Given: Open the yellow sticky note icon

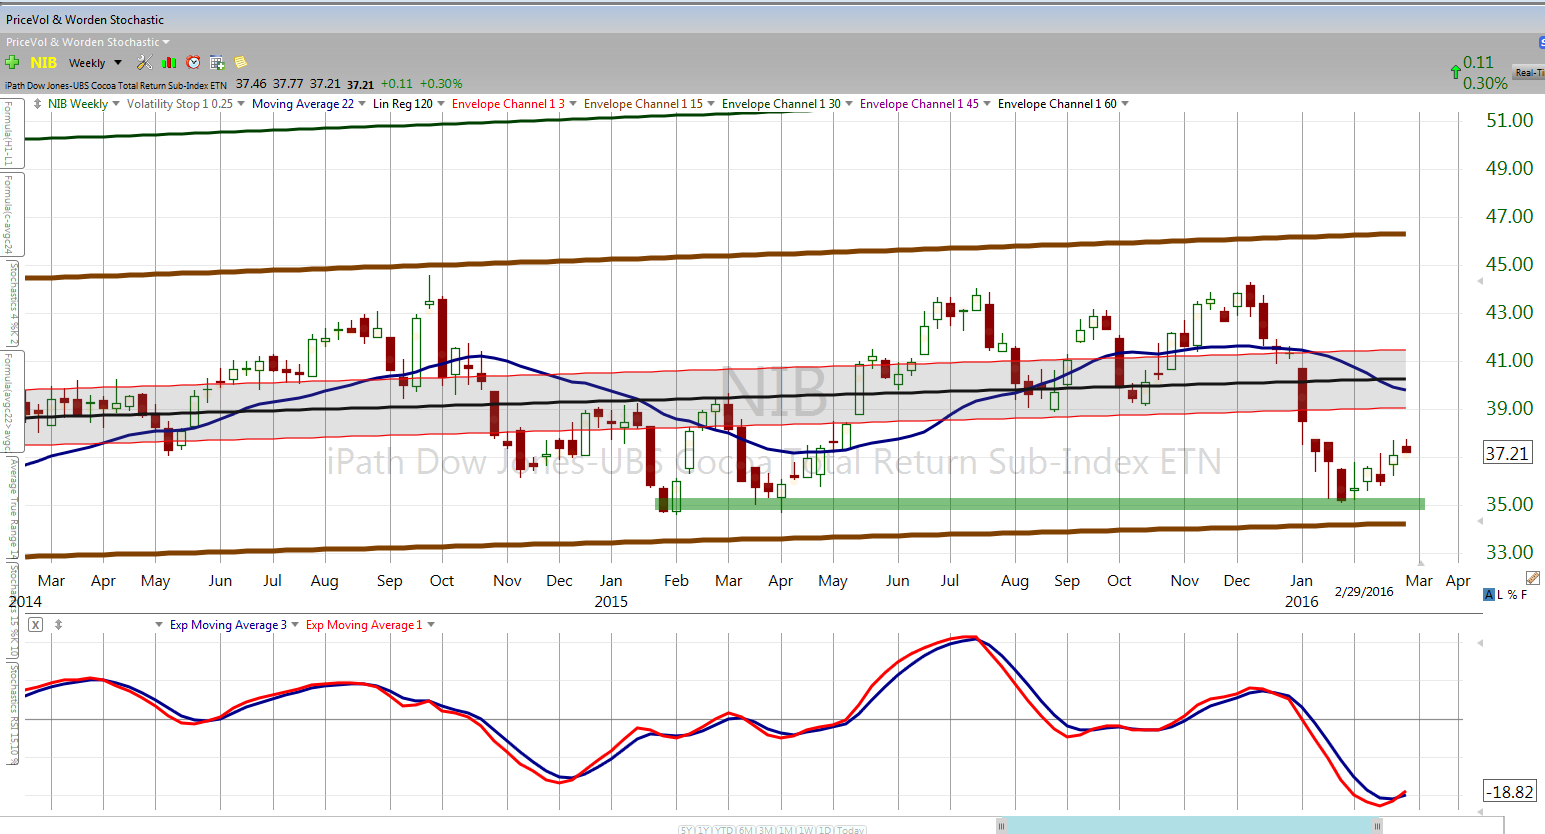Looking at the screenshot, I should [241, 62].
